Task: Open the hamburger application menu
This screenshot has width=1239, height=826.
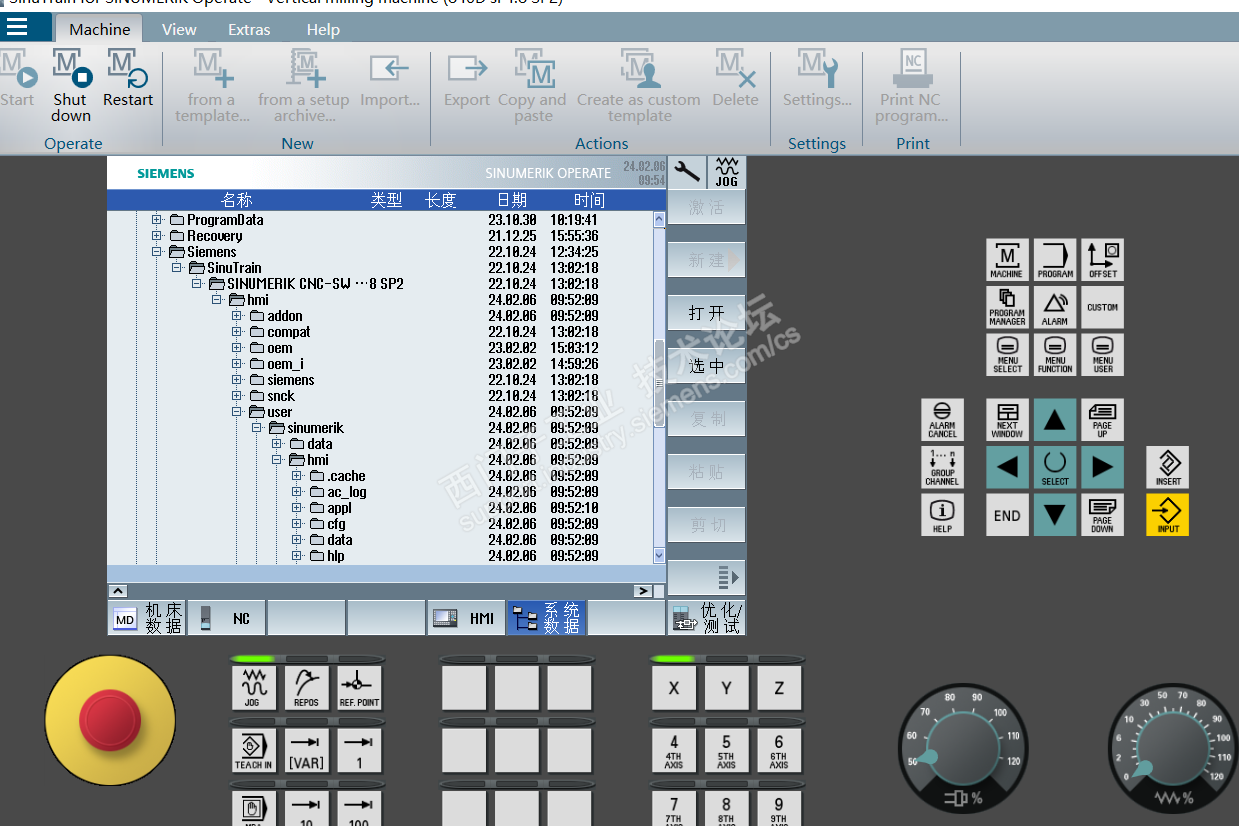Action: [18, 27]
